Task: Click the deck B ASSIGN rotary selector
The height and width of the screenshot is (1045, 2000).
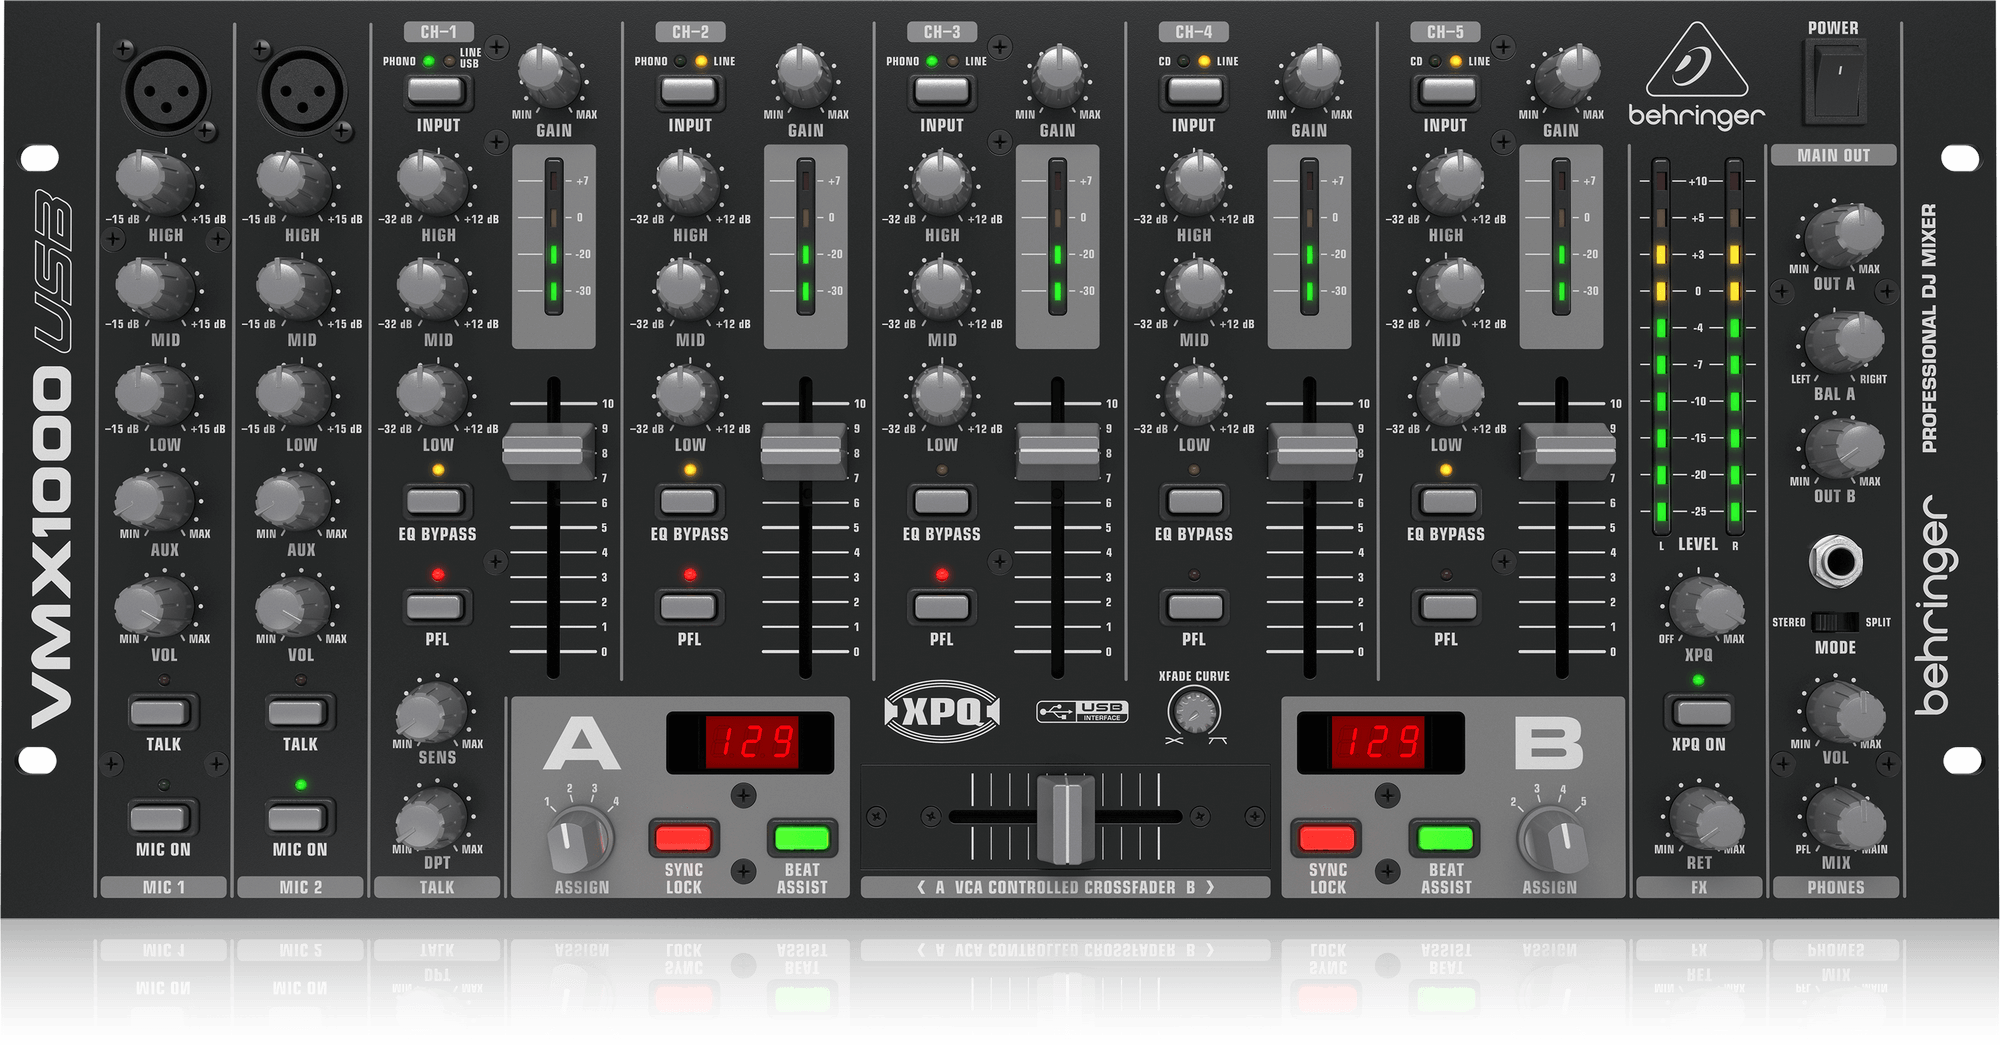Action: pos(1552,840)
